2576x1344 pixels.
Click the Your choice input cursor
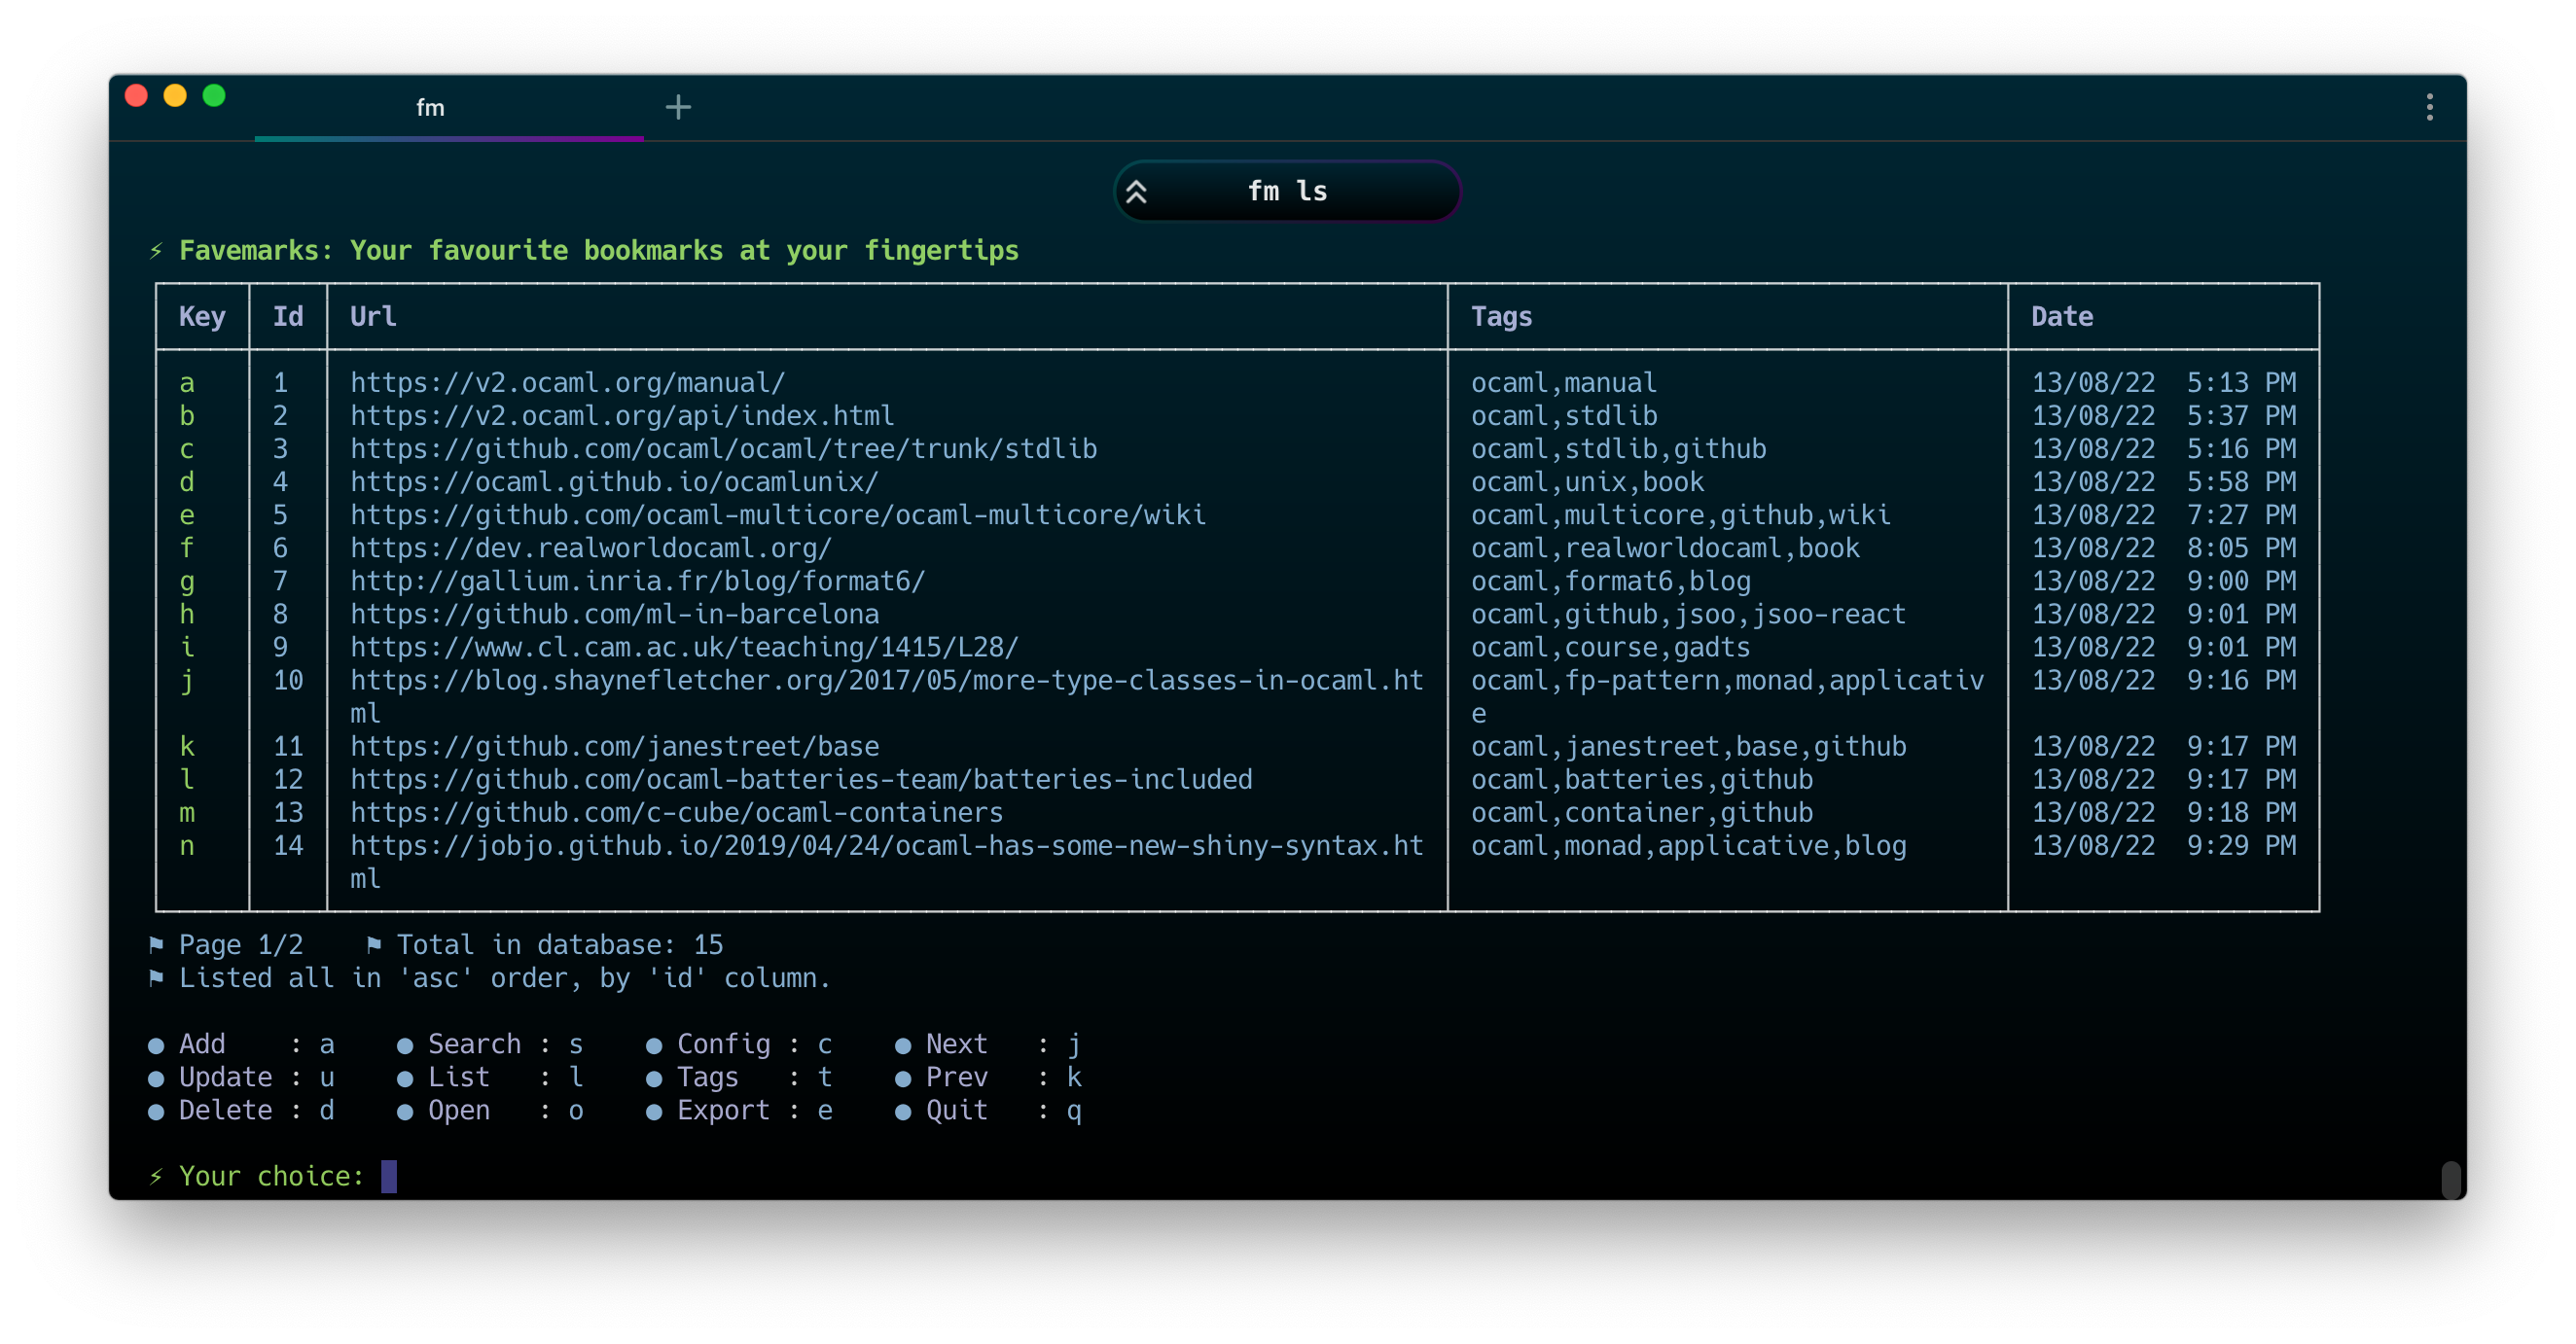click(x=389, y=1176)
